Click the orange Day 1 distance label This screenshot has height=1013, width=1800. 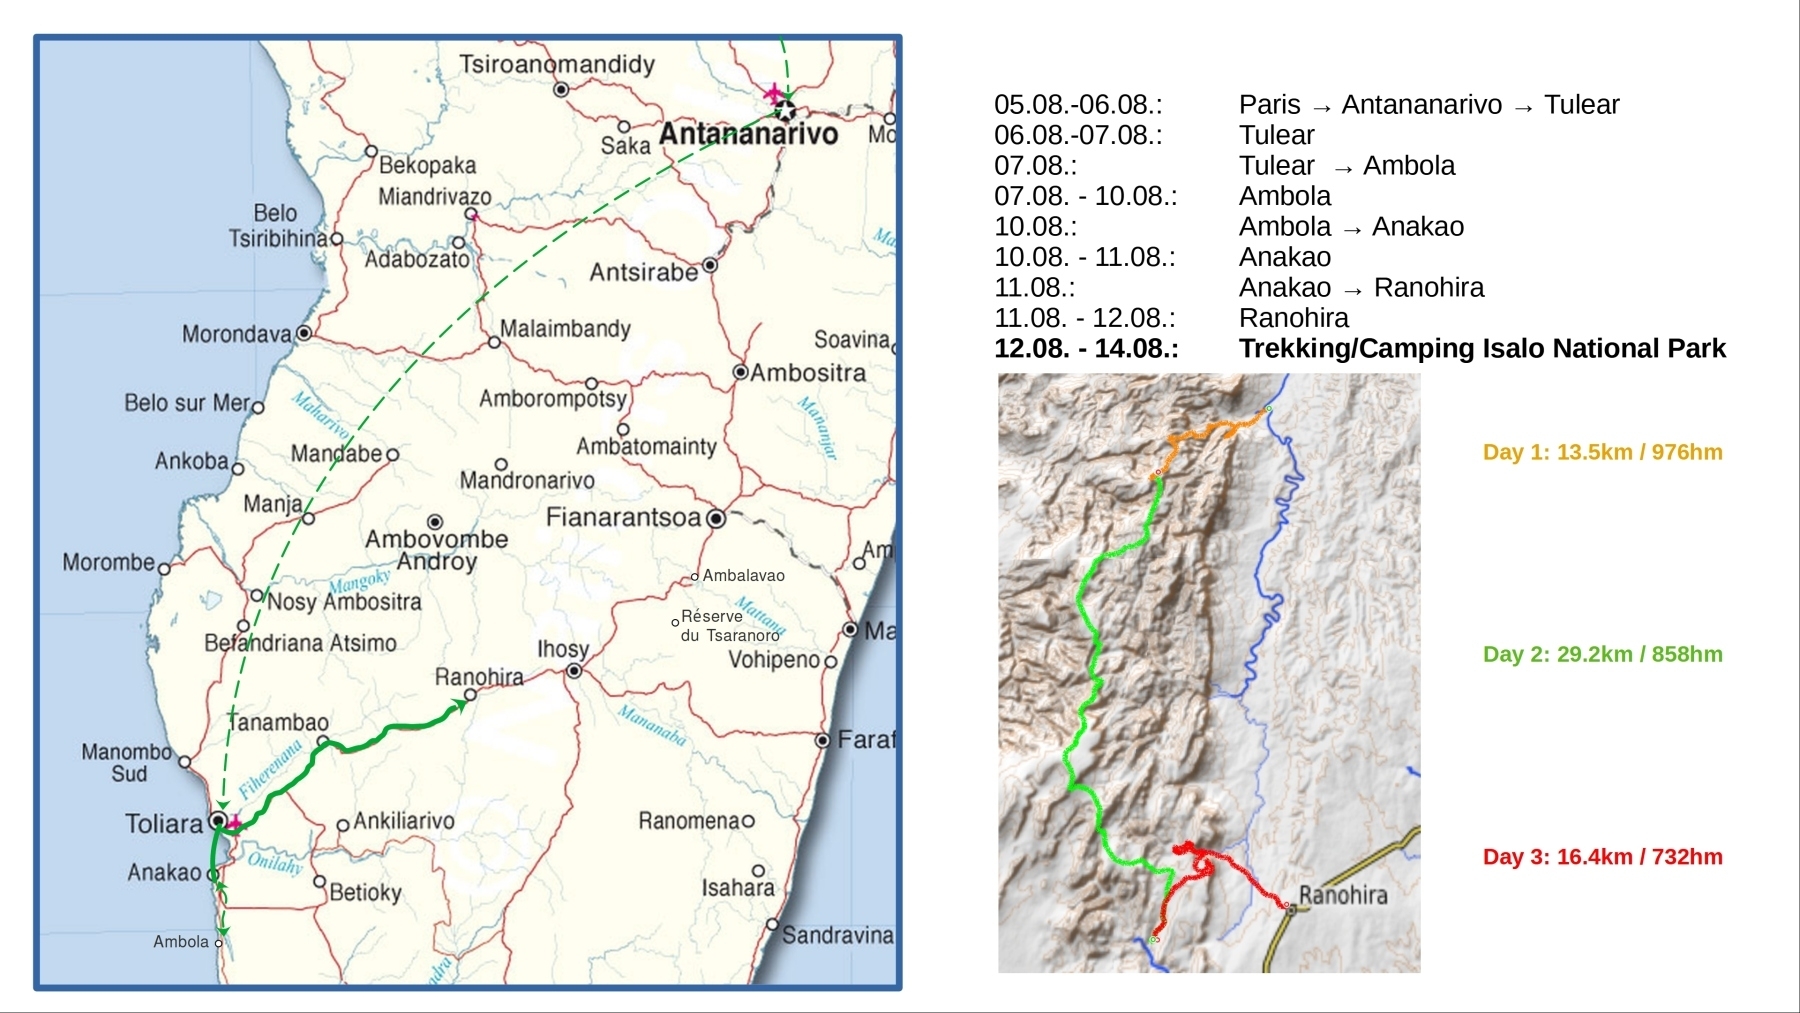tap(1602, 452)
